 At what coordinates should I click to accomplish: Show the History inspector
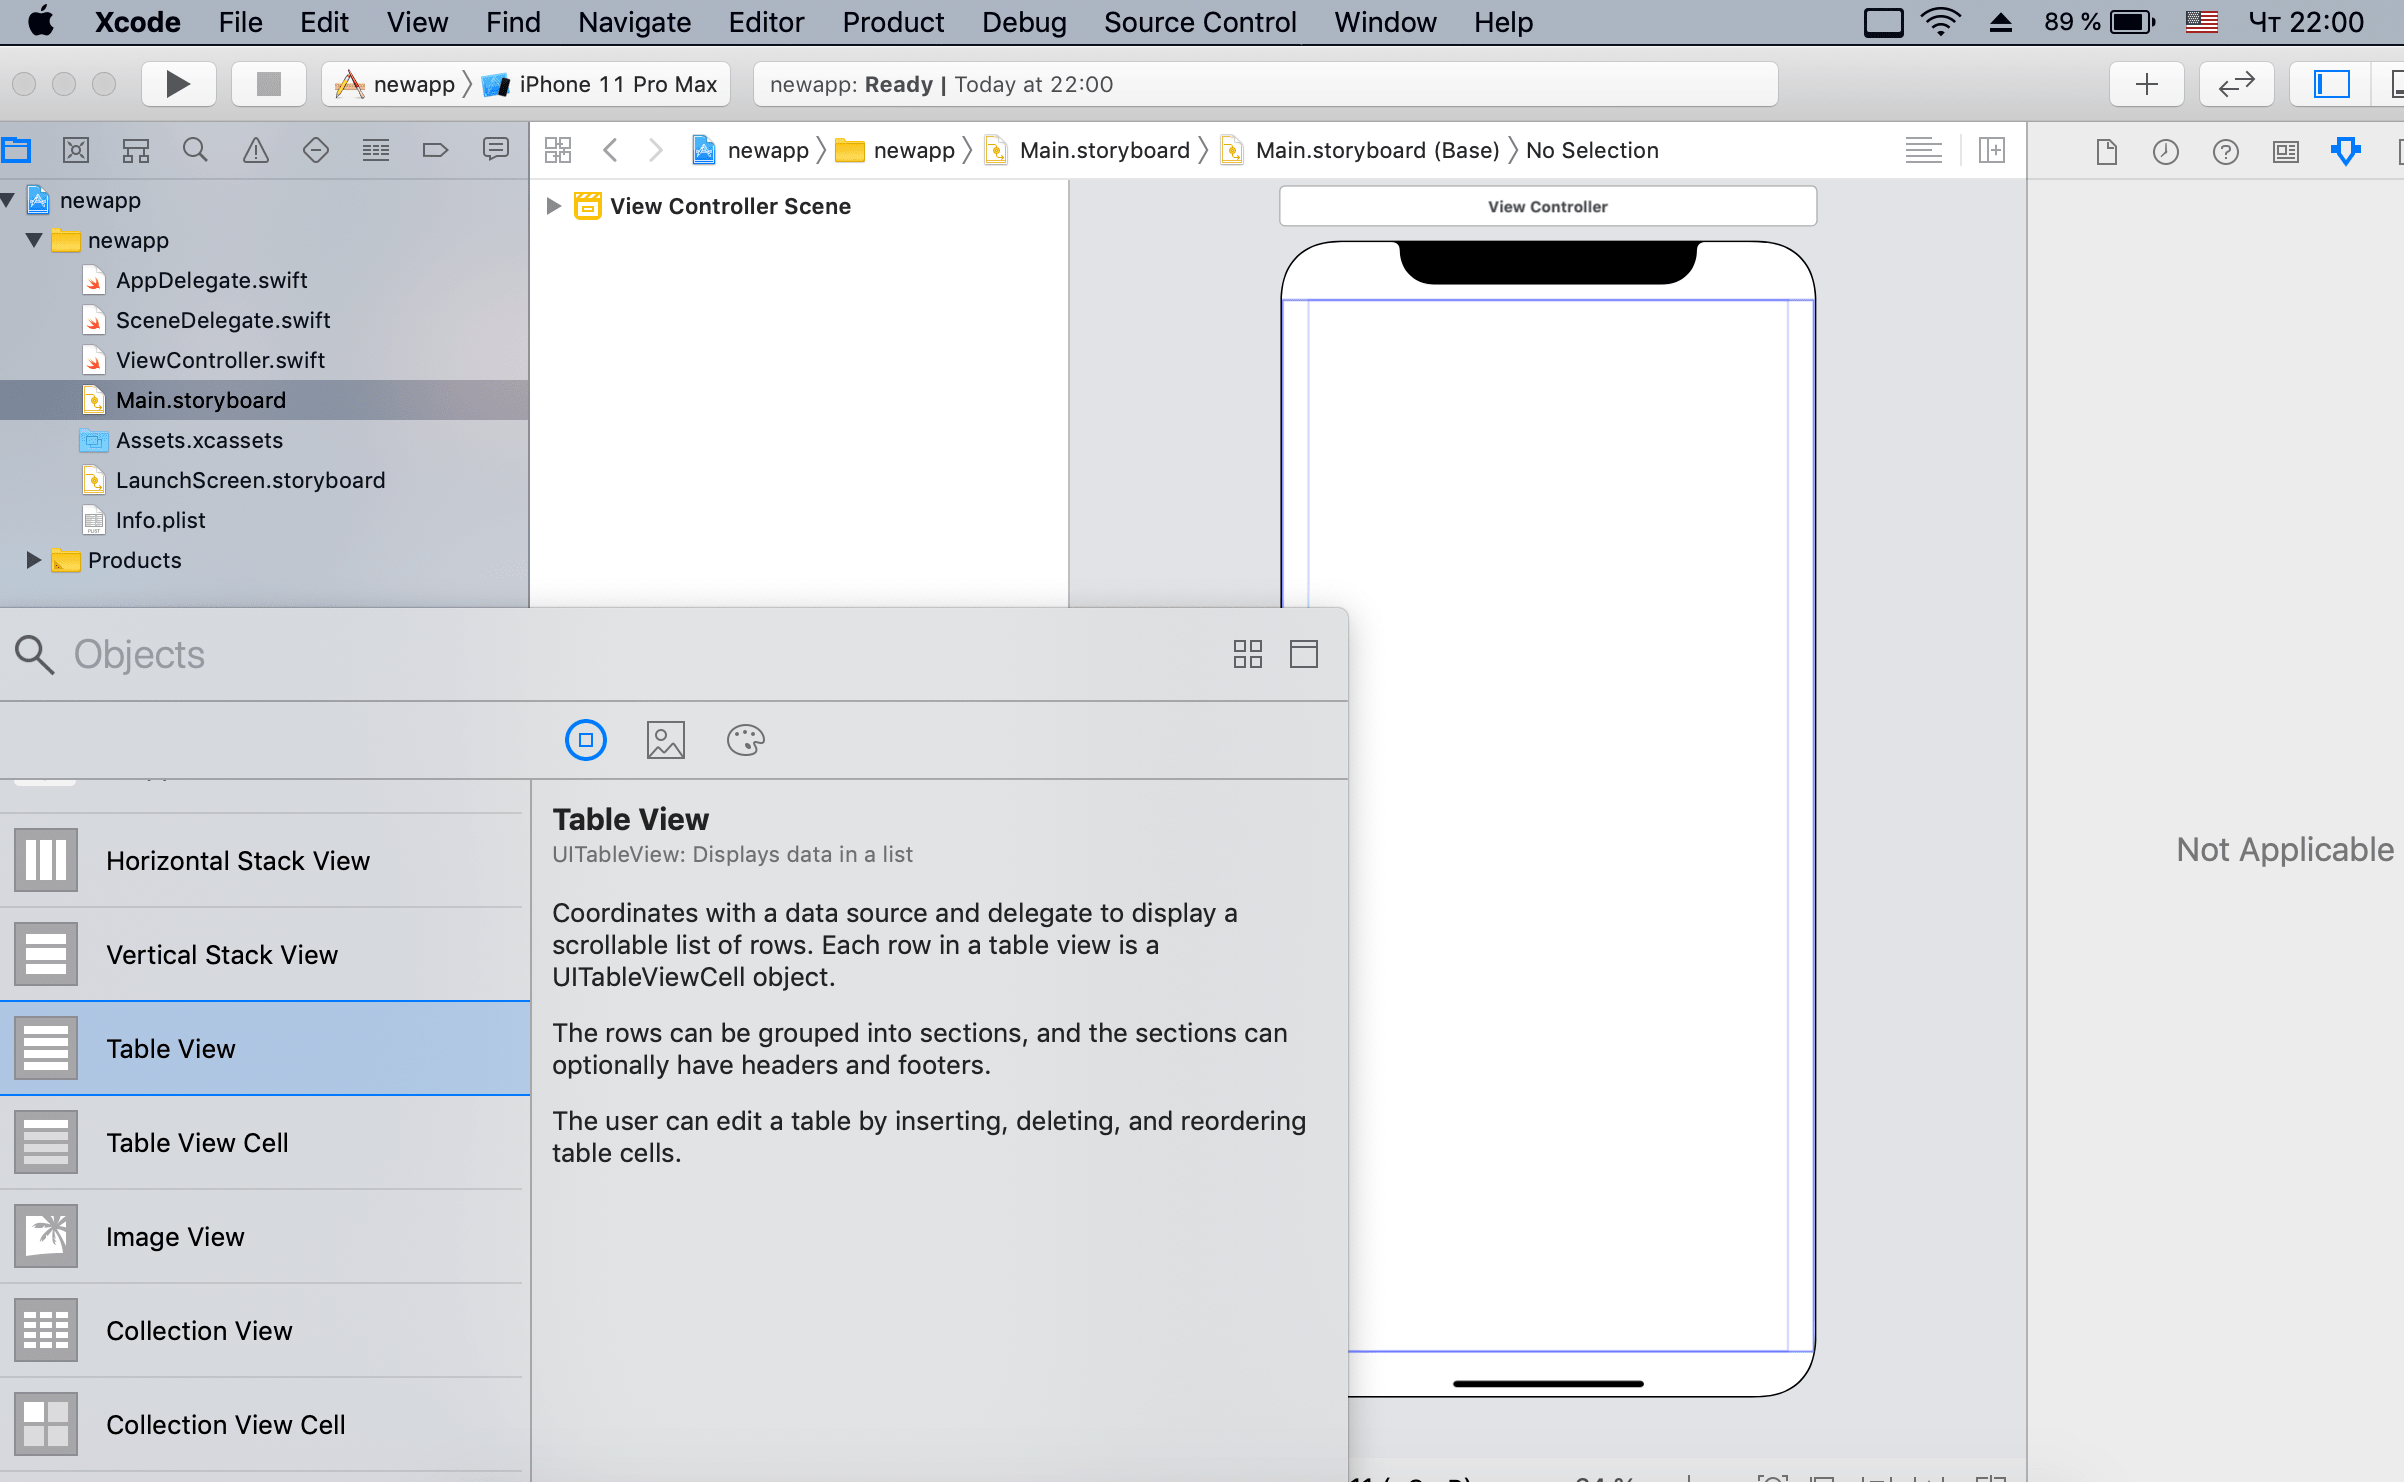click(x=2166, y=152)
